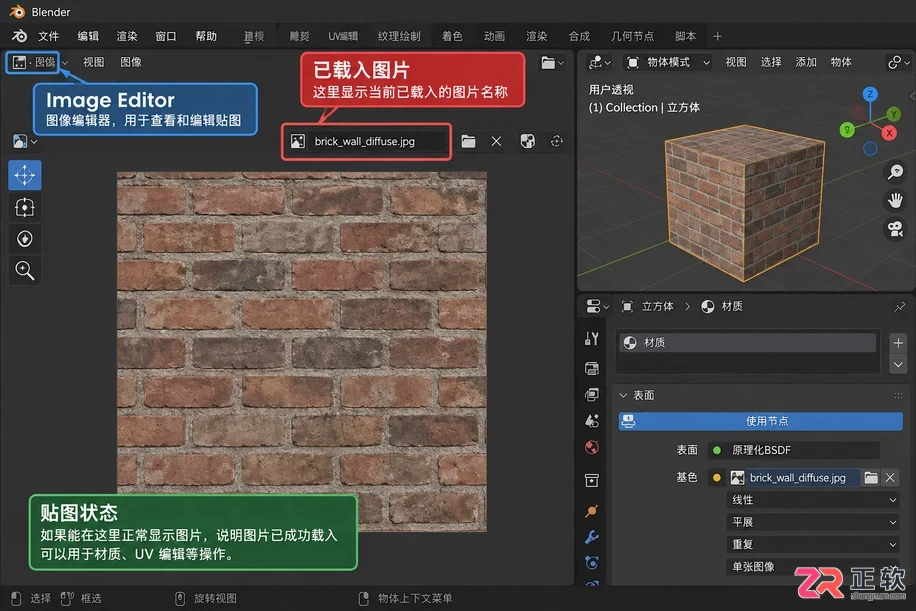Screen dimensions: 916x611
Task: Open the 文件 menu
Action: [48, 36]
